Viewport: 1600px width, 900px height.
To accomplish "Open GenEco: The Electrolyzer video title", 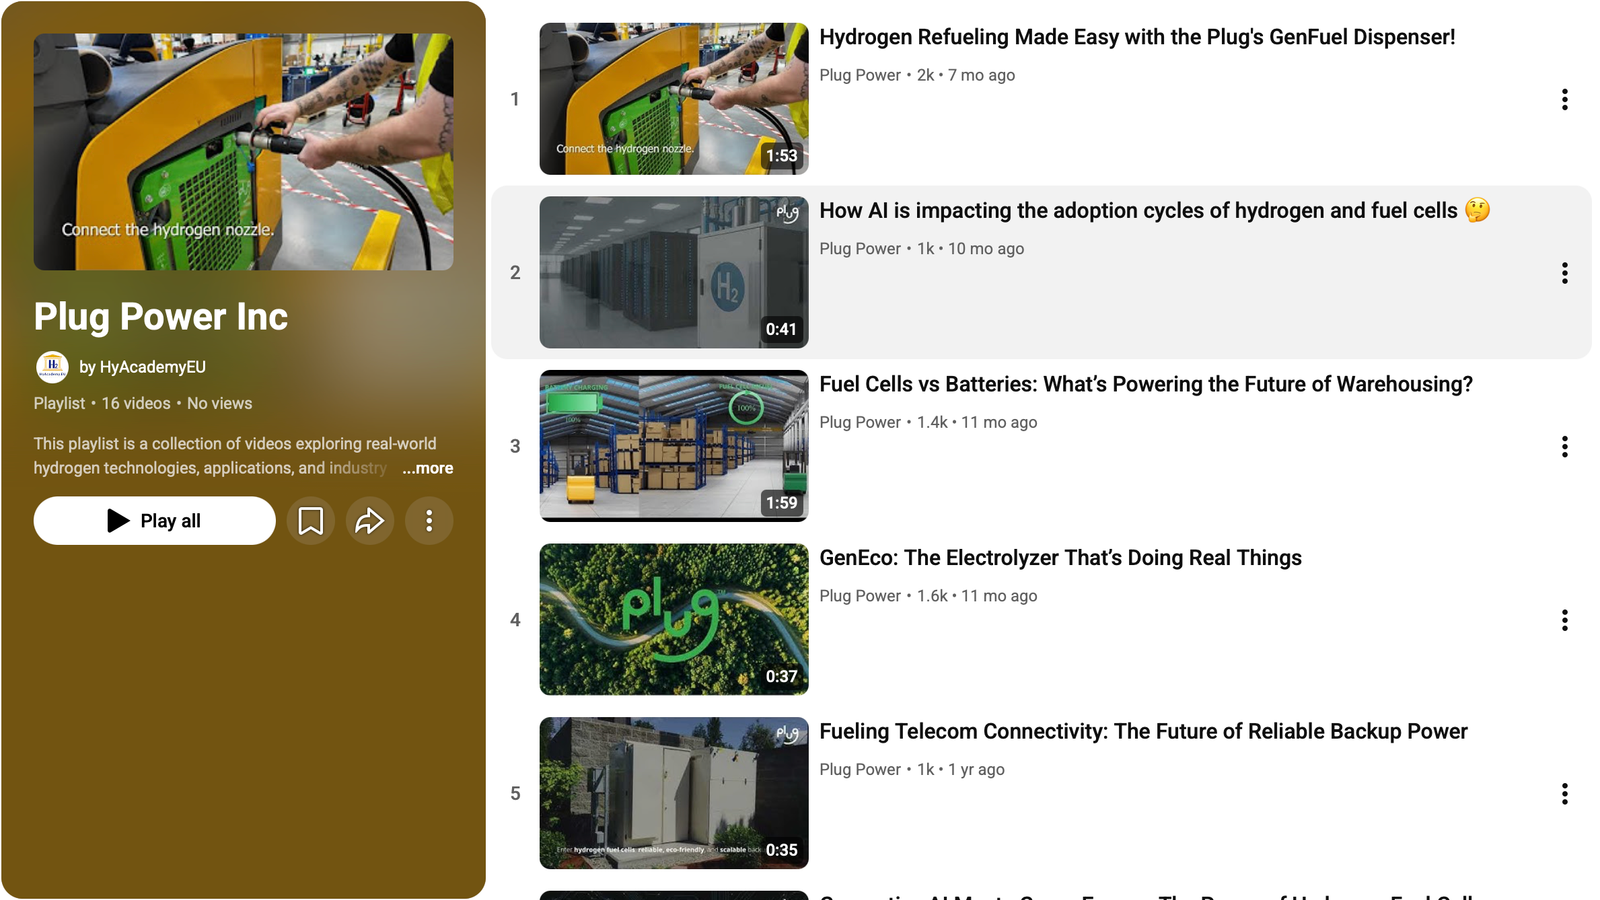I will click(x=1060, y=558).
